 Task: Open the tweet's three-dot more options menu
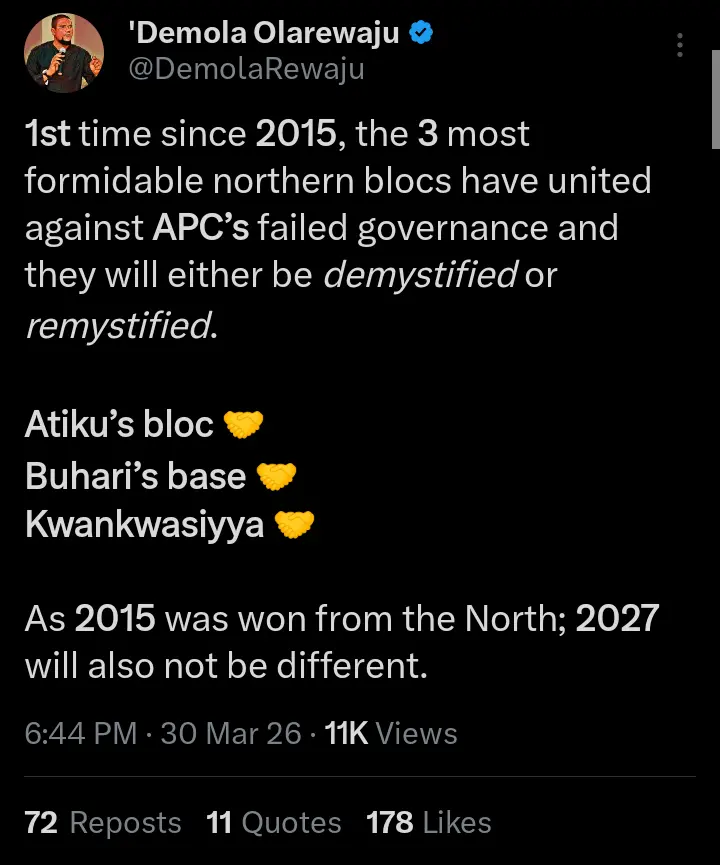tap(680, 45)
